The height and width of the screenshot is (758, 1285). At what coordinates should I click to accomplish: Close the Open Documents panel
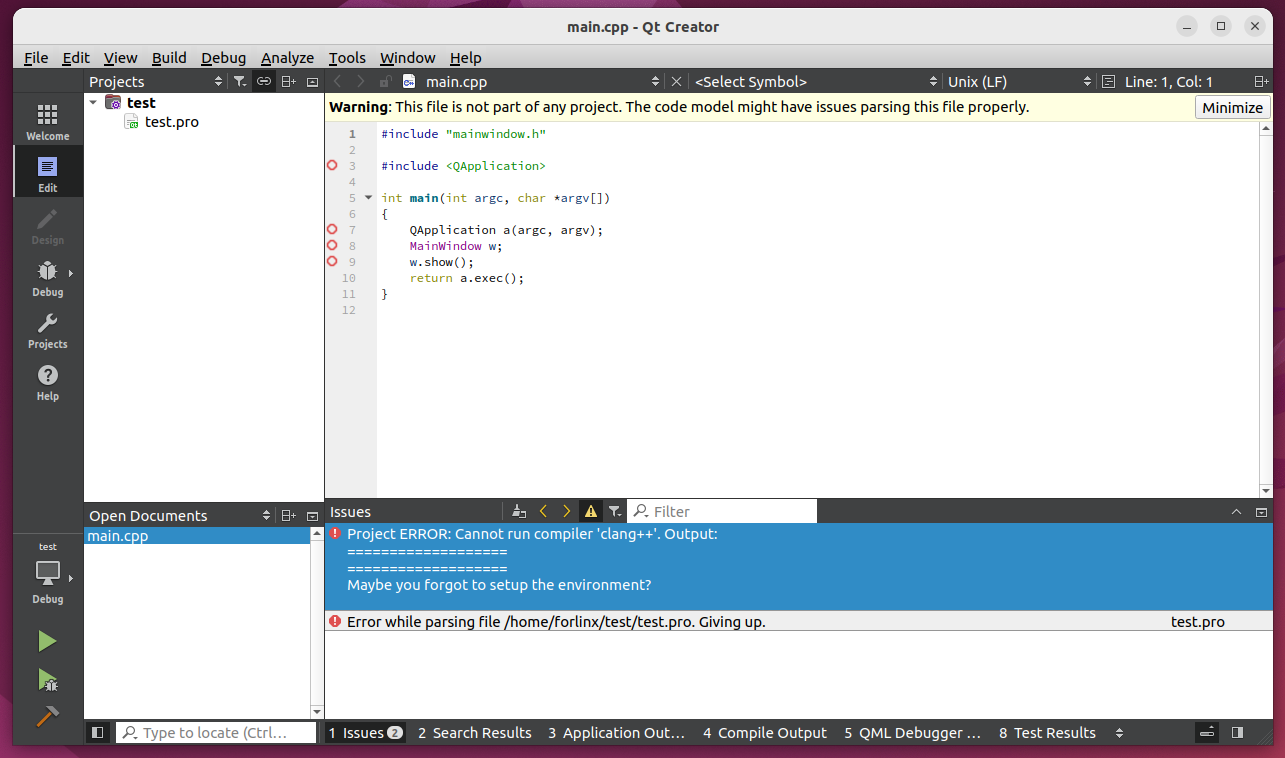tap(312, 516)
